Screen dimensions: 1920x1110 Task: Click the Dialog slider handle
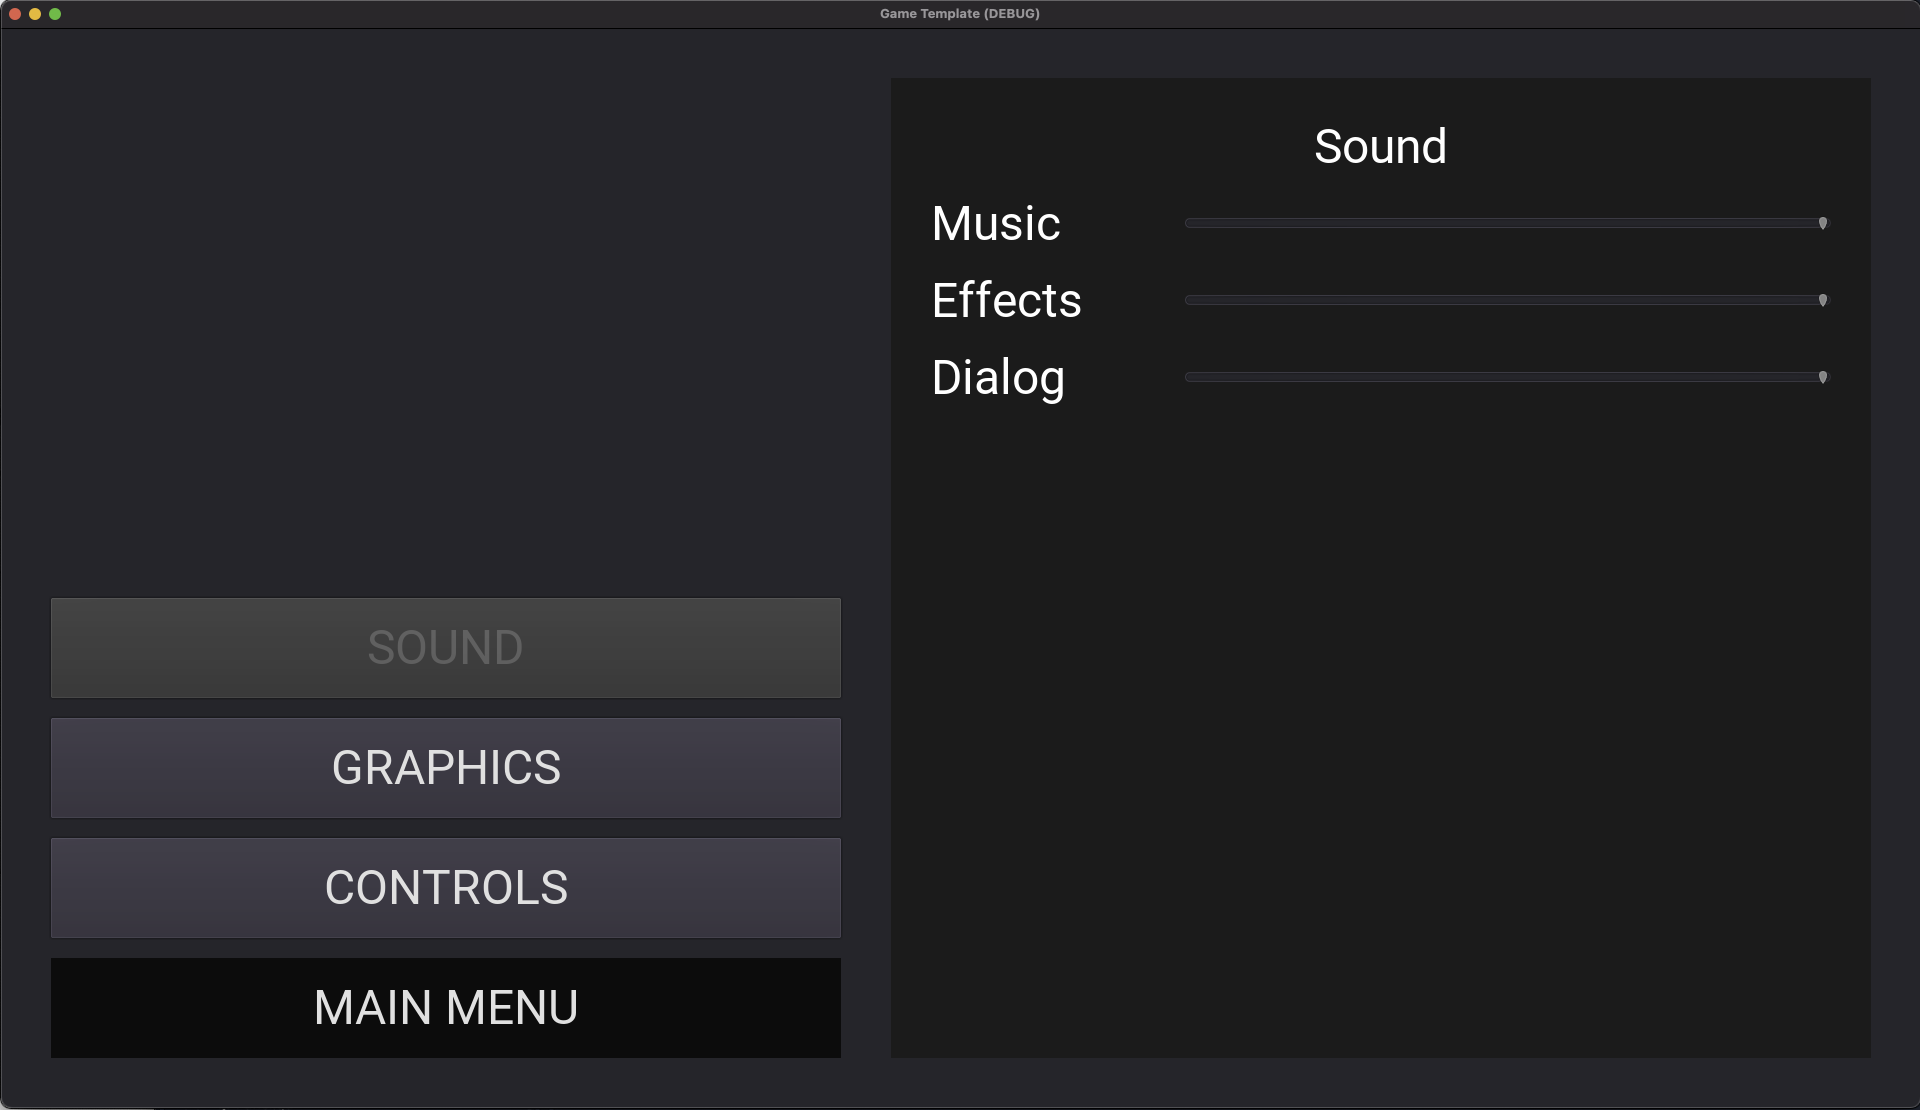(1822, 377)
